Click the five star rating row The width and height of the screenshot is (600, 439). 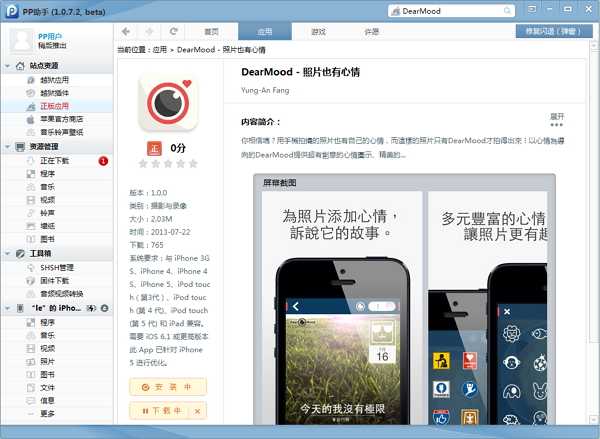pyautogui.click(x=168, y=164)
